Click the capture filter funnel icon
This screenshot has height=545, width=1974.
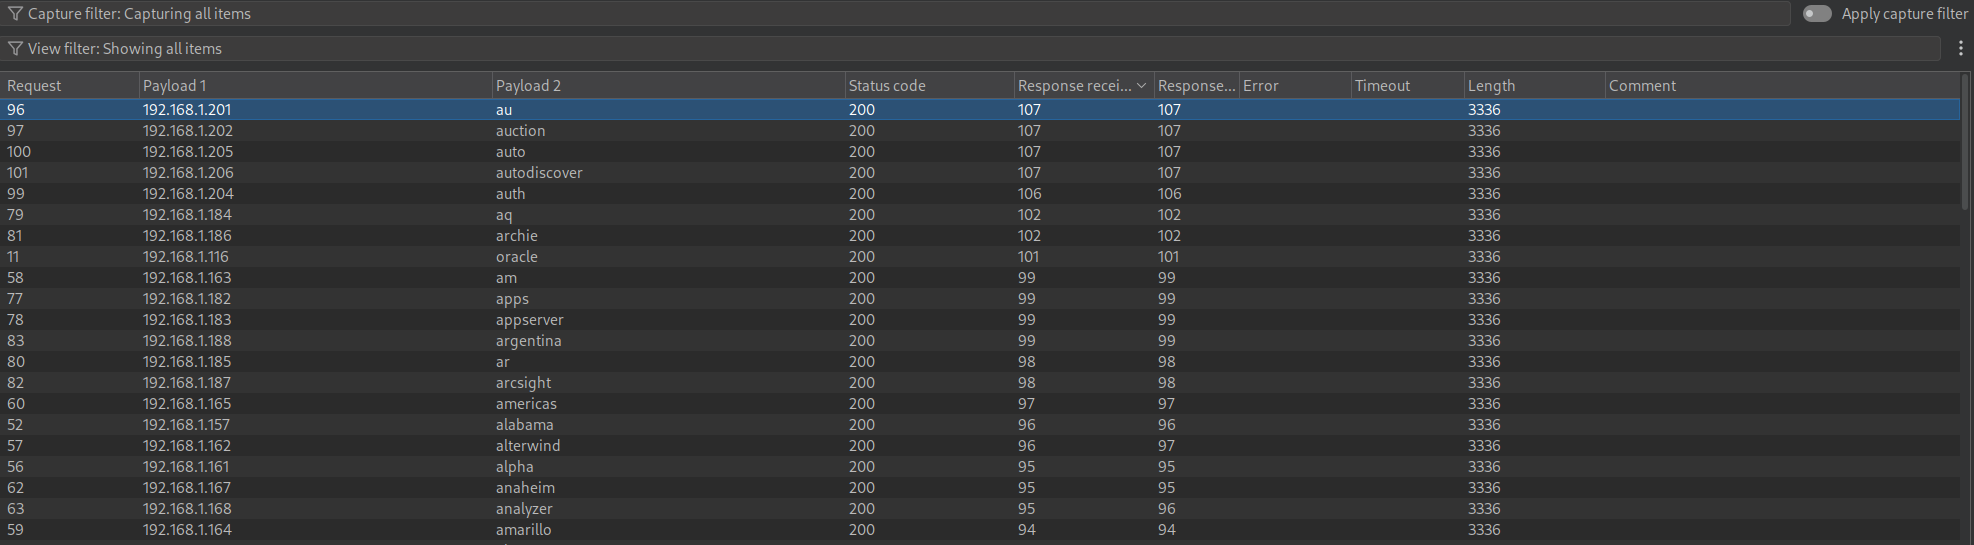[15, 14]
